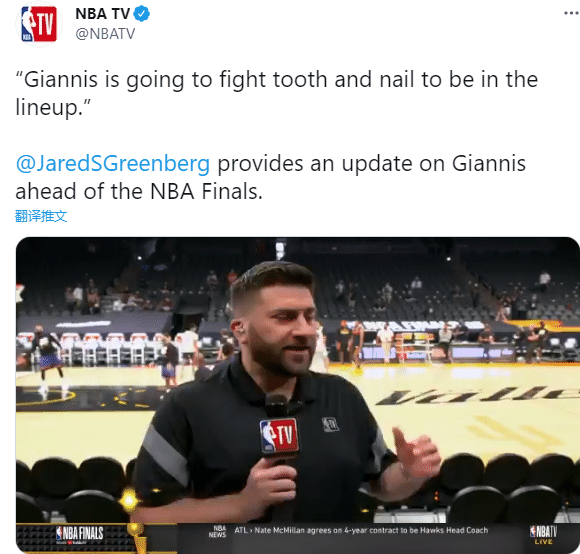This screenshot has height=554, width=580.
Task: Open the NBA TV profile avatar
Action: [39, 24]
